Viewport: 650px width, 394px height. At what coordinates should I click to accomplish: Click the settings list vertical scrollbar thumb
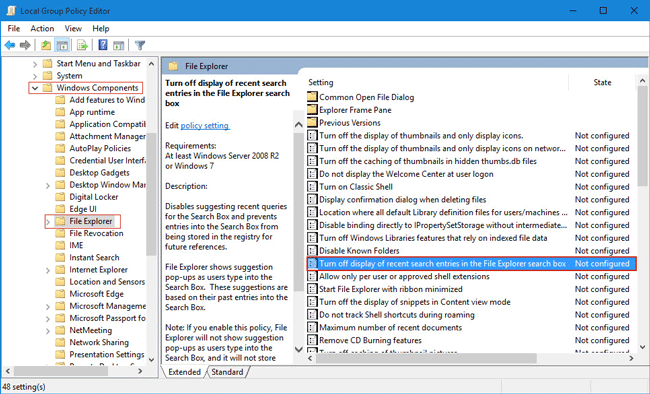pos(642,136)
